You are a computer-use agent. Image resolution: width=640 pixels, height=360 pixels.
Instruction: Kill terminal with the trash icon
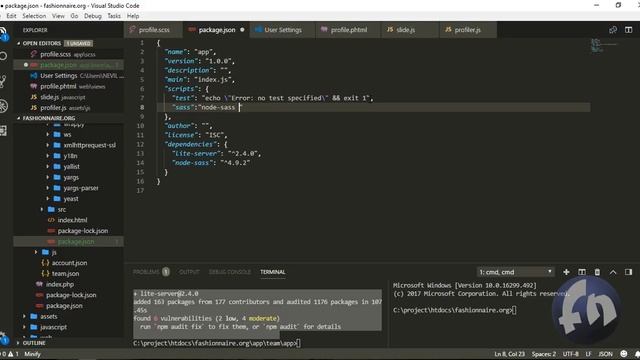(597, 272)
